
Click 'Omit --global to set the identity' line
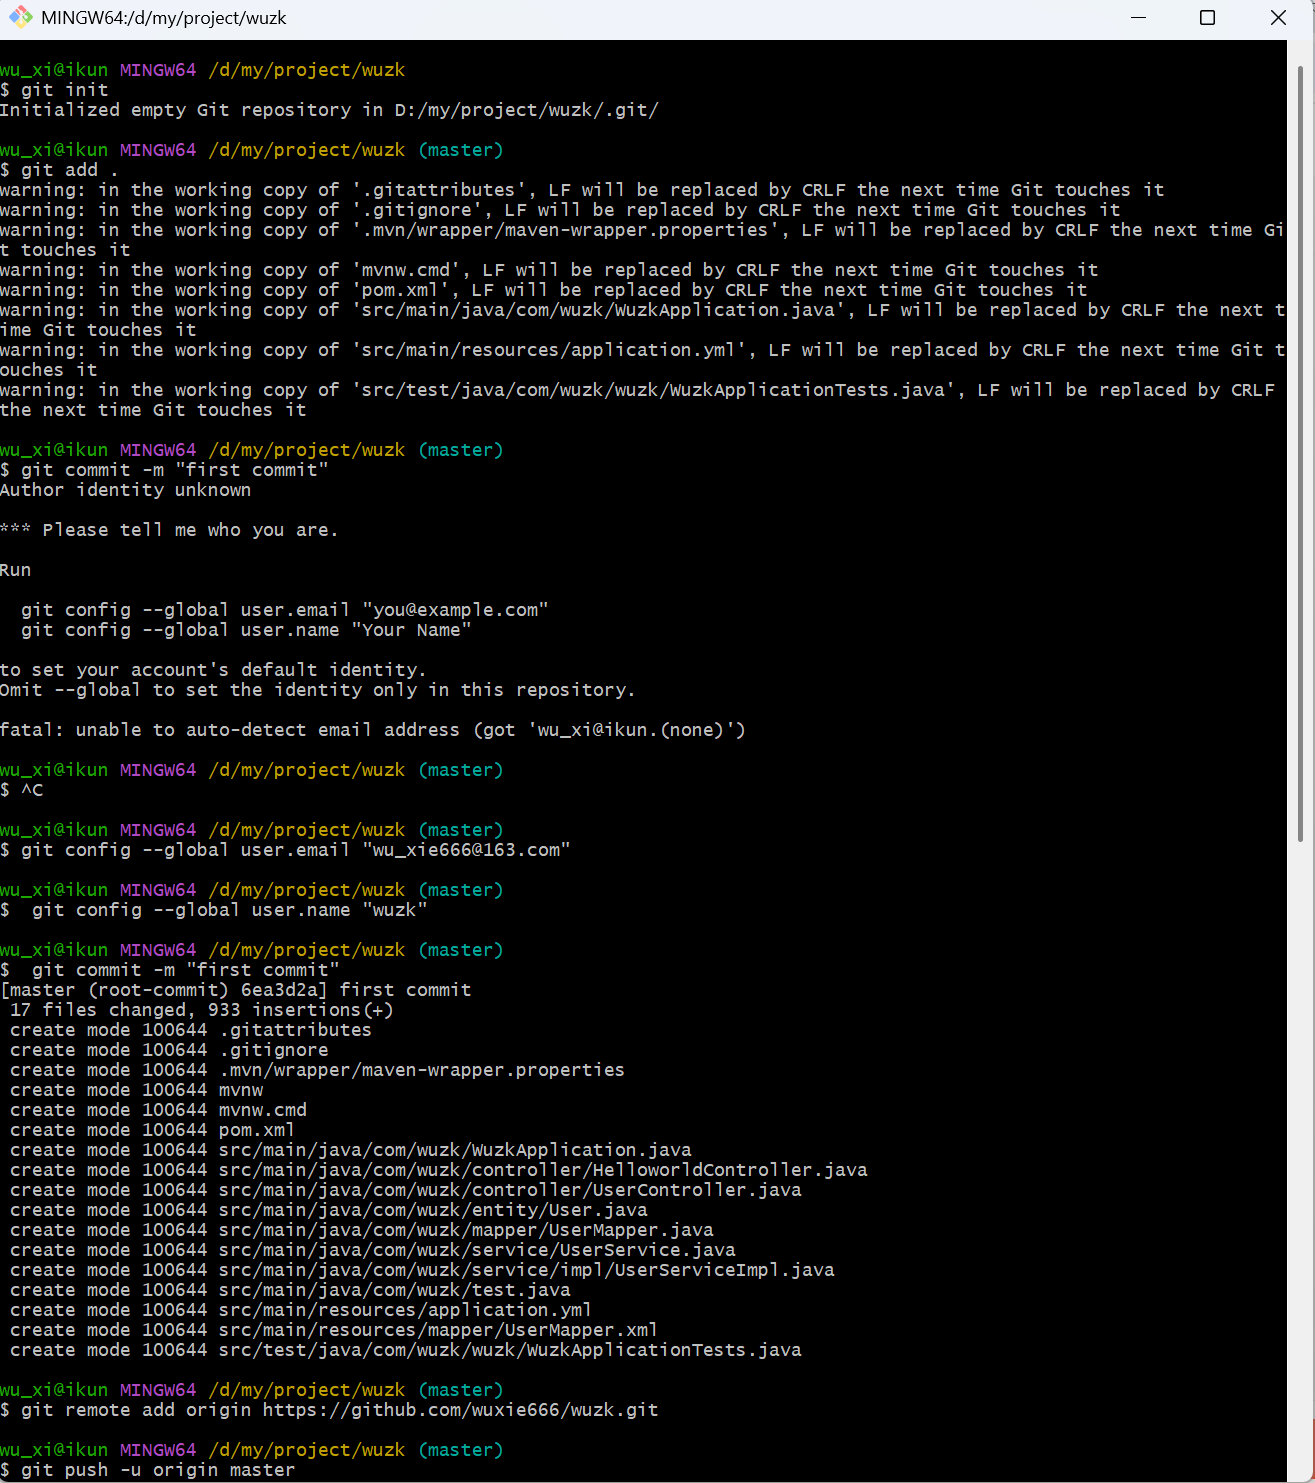(x=317, y=690)
